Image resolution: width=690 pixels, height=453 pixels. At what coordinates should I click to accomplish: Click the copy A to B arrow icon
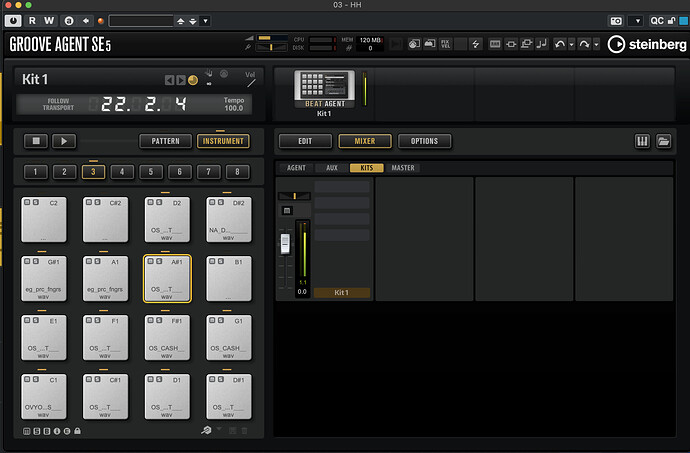point(86,21)
